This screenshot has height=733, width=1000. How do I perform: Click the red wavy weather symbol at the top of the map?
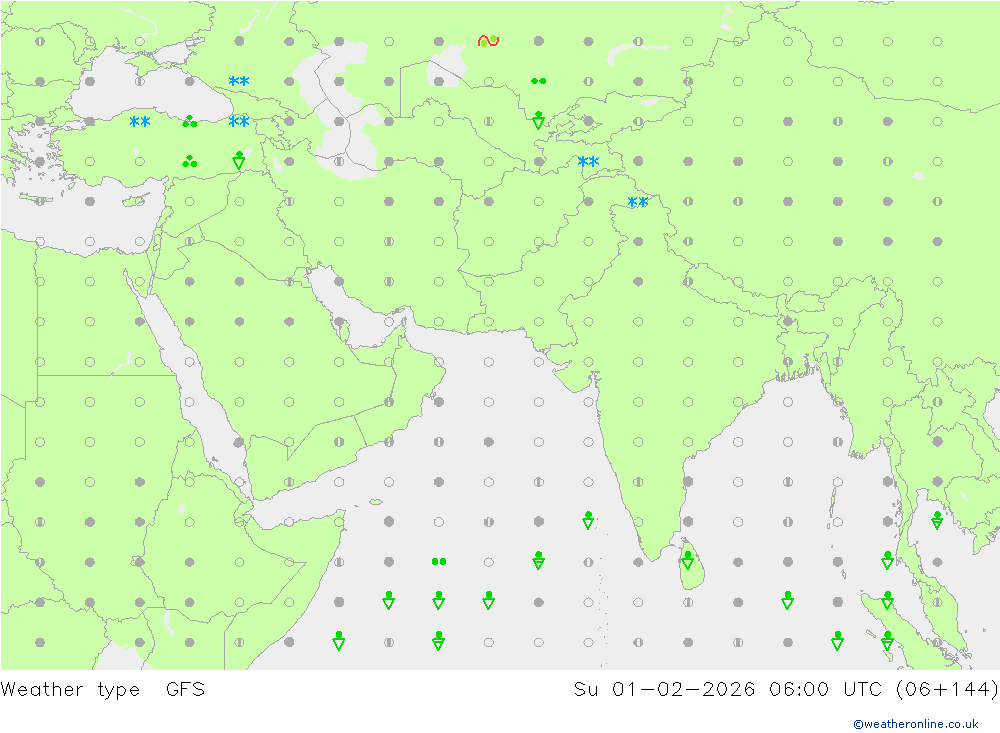(x=489, y=41)
